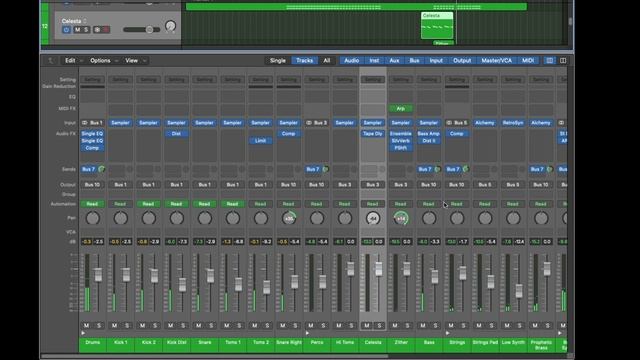Screen dimensions: 640x360
Task: Solo the Snare channel strip
Action: tap(211, 326)
